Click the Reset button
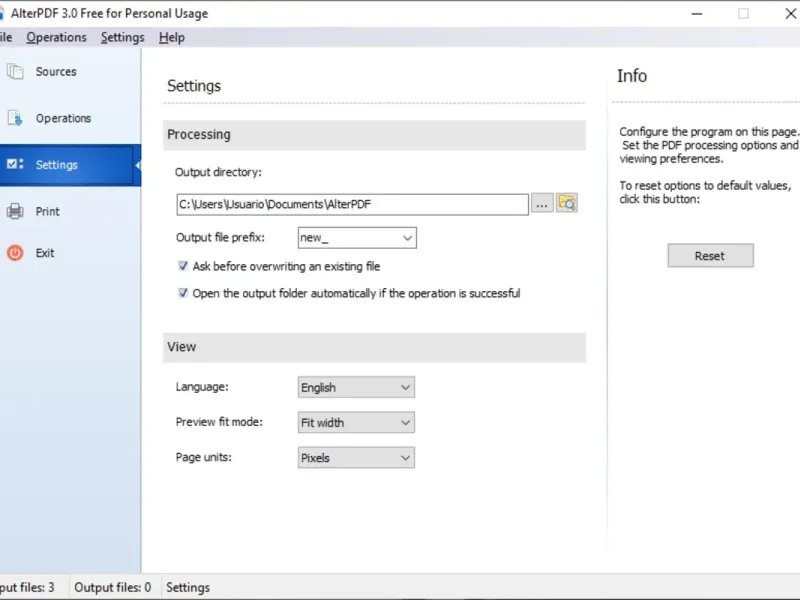 click(710, 256)
